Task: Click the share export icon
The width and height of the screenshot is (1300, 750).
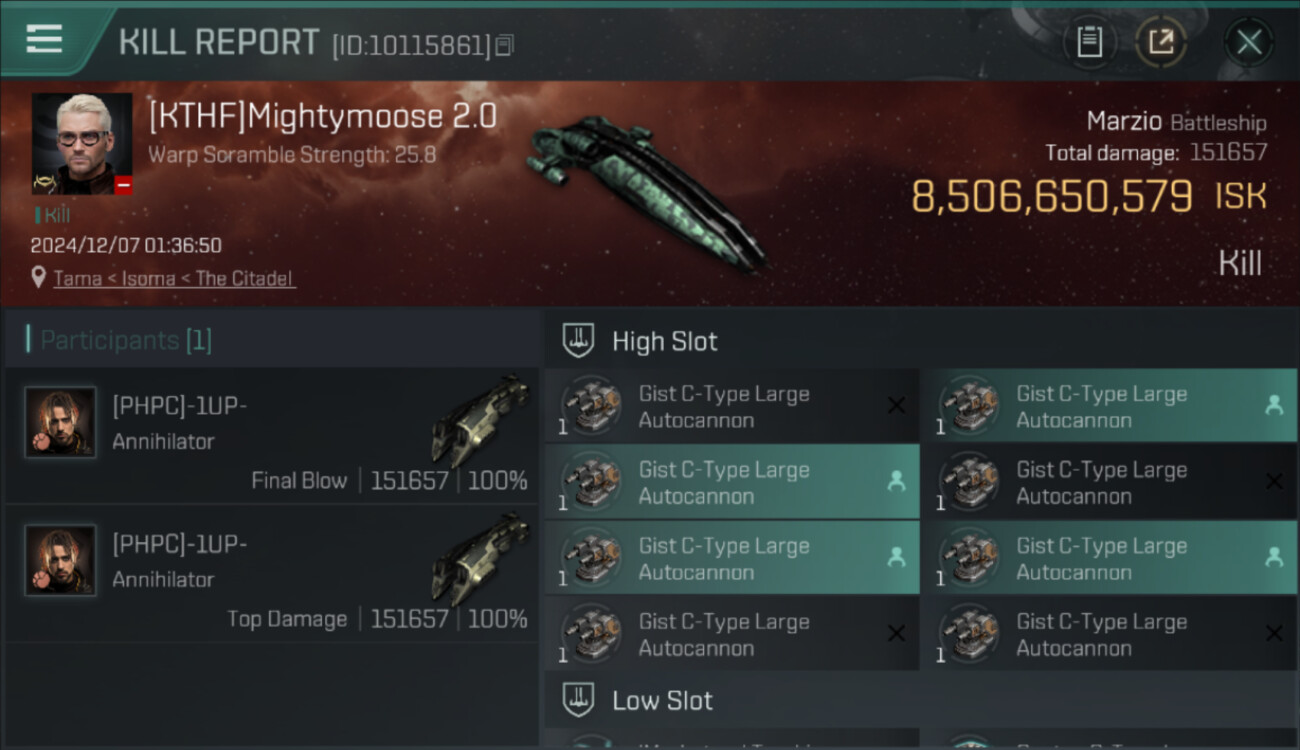Action: pos(1160,42)
